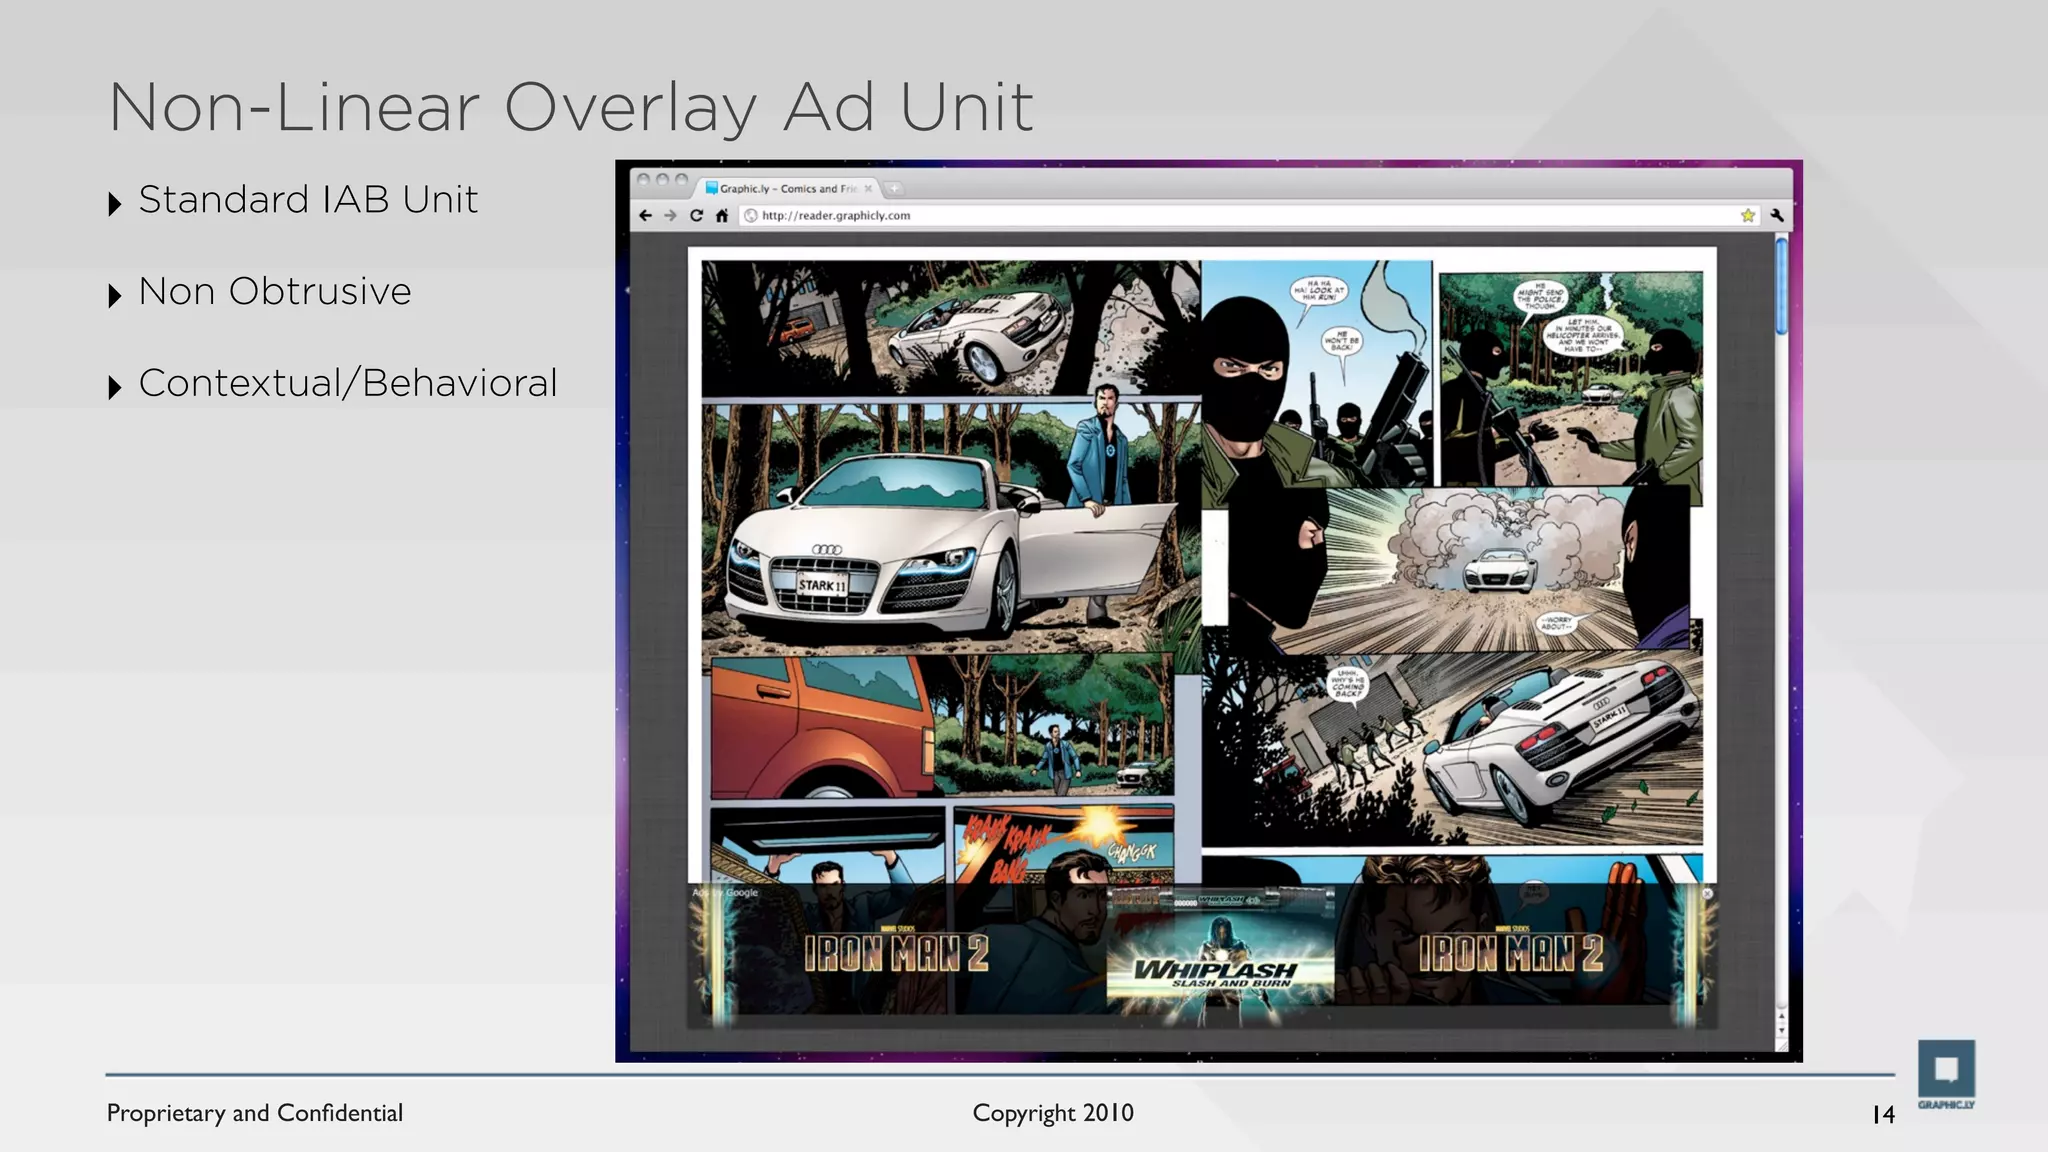Click the Proprietary and Confidential footer
This screenshot has width=2048, height=1152.
click(x=255, y=1113)
